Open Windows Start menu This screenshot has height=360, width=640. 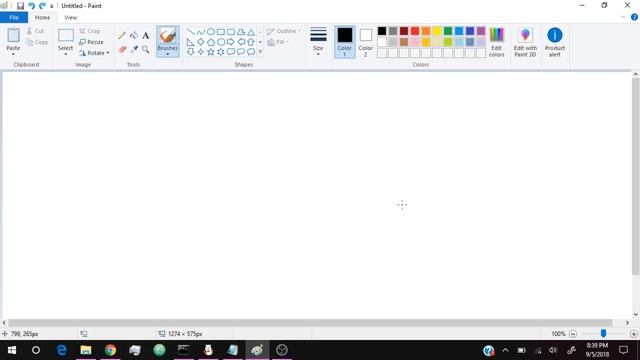pyautogui.click(x=11, y=350)
